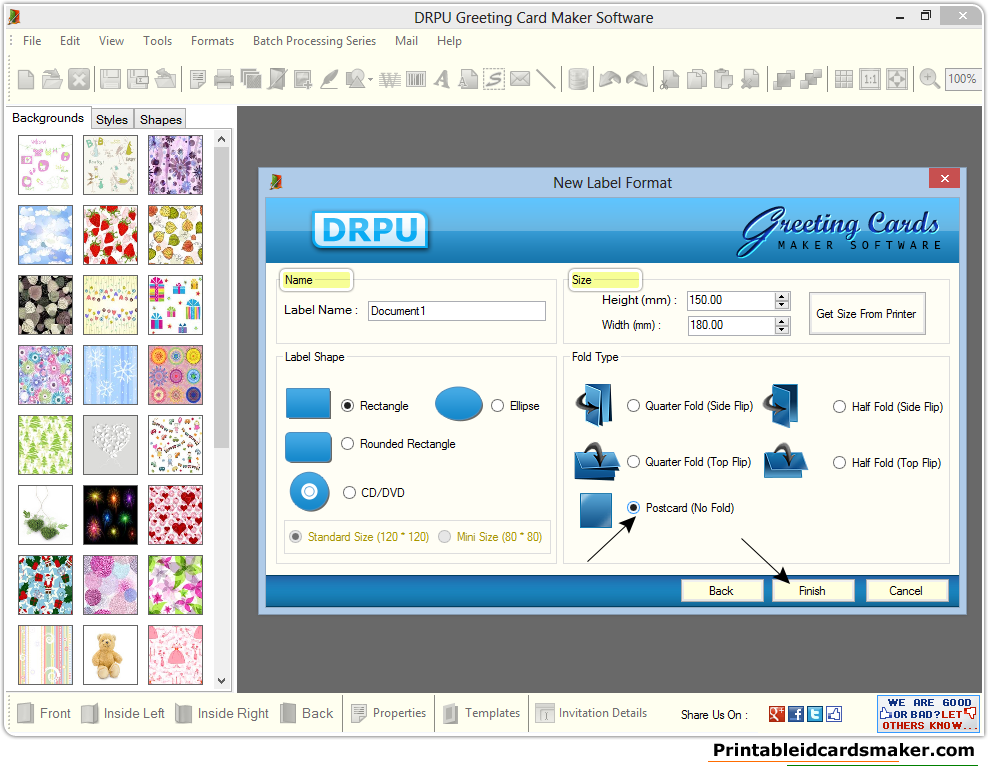Screen dimensions: 988x766
Task: Switch to the Shapes tab
Action: point(161,119)
